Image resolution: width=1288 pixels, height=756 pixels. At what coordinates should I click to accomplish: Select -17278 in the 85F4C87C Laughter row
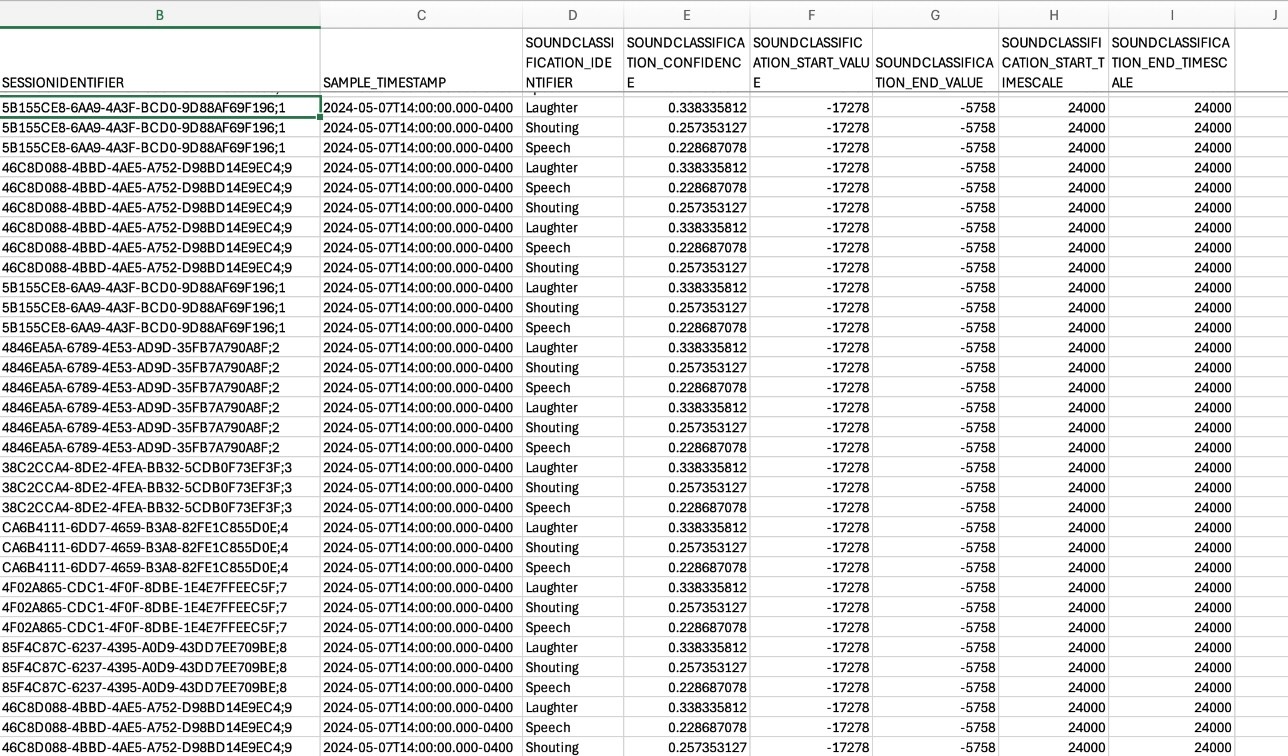coord(811,647)
